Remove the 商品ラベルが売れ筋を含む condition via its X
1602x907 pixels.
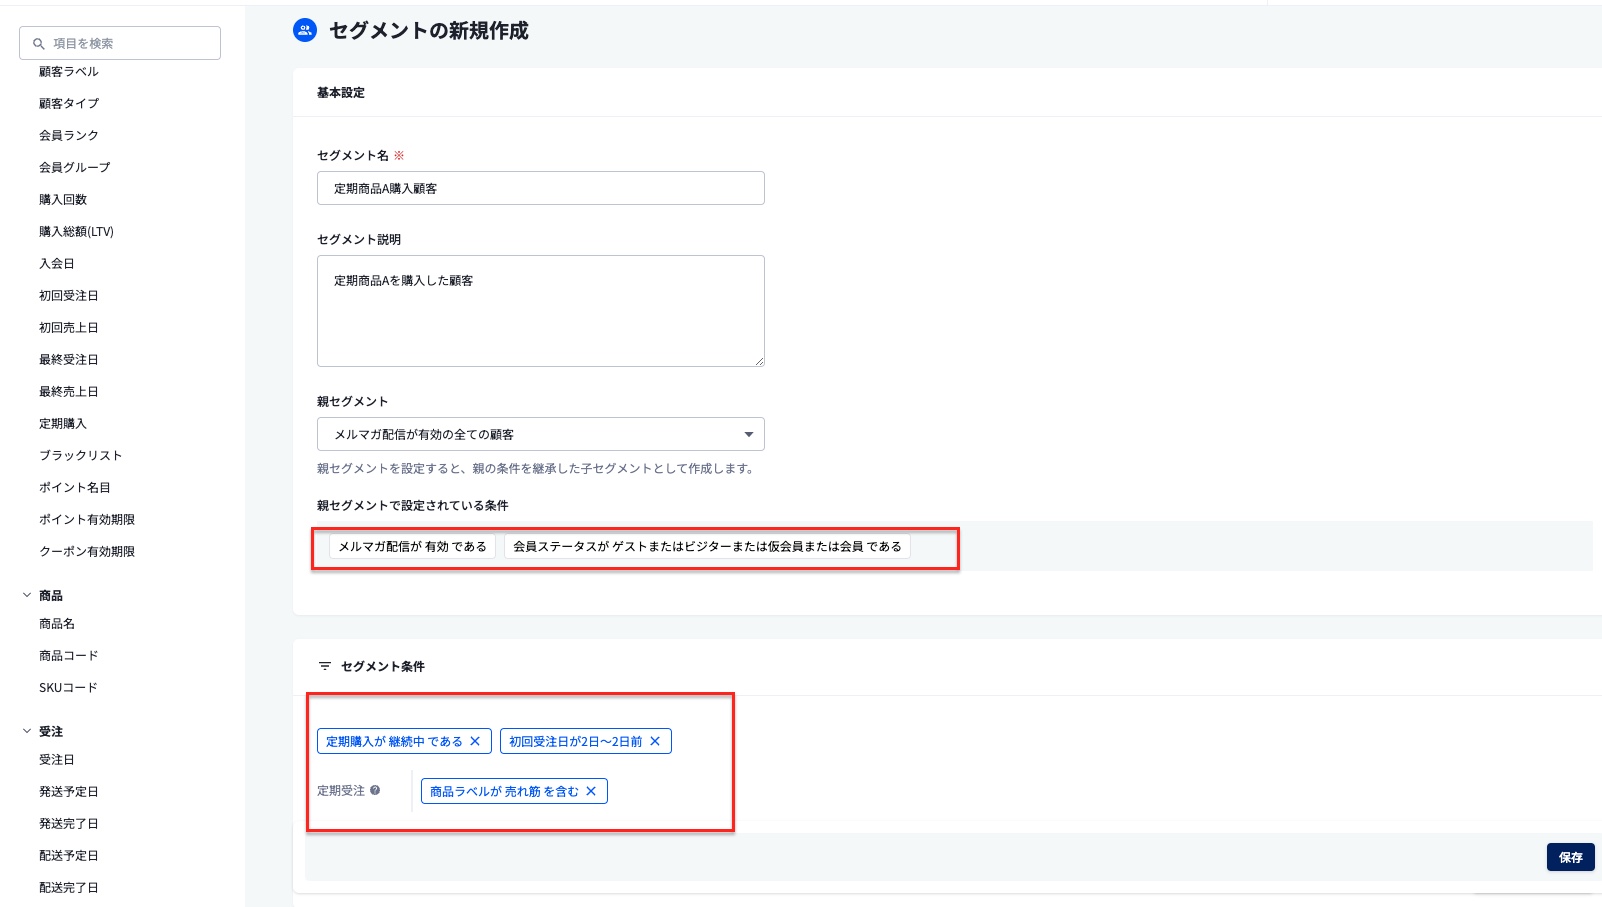pyautogui.click(x=593, y=791)
